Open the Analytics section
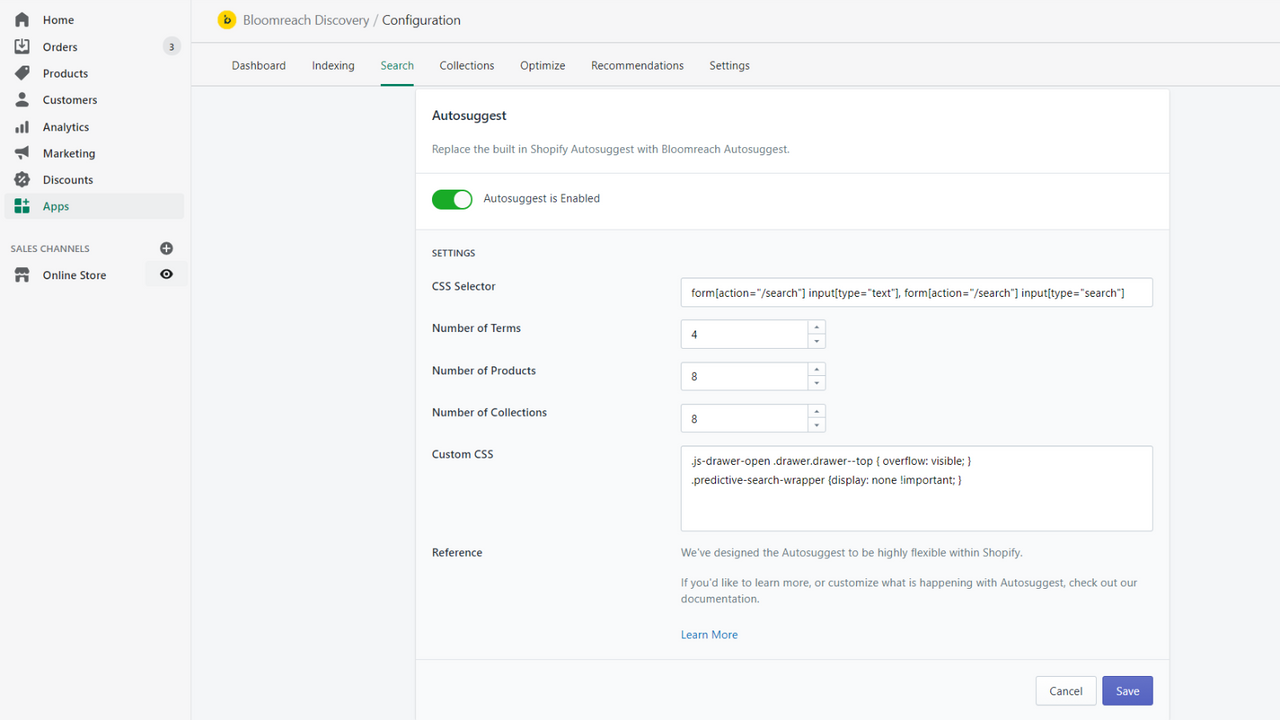The width and height of the screenshot is (1280, 720). pos(21,126)
